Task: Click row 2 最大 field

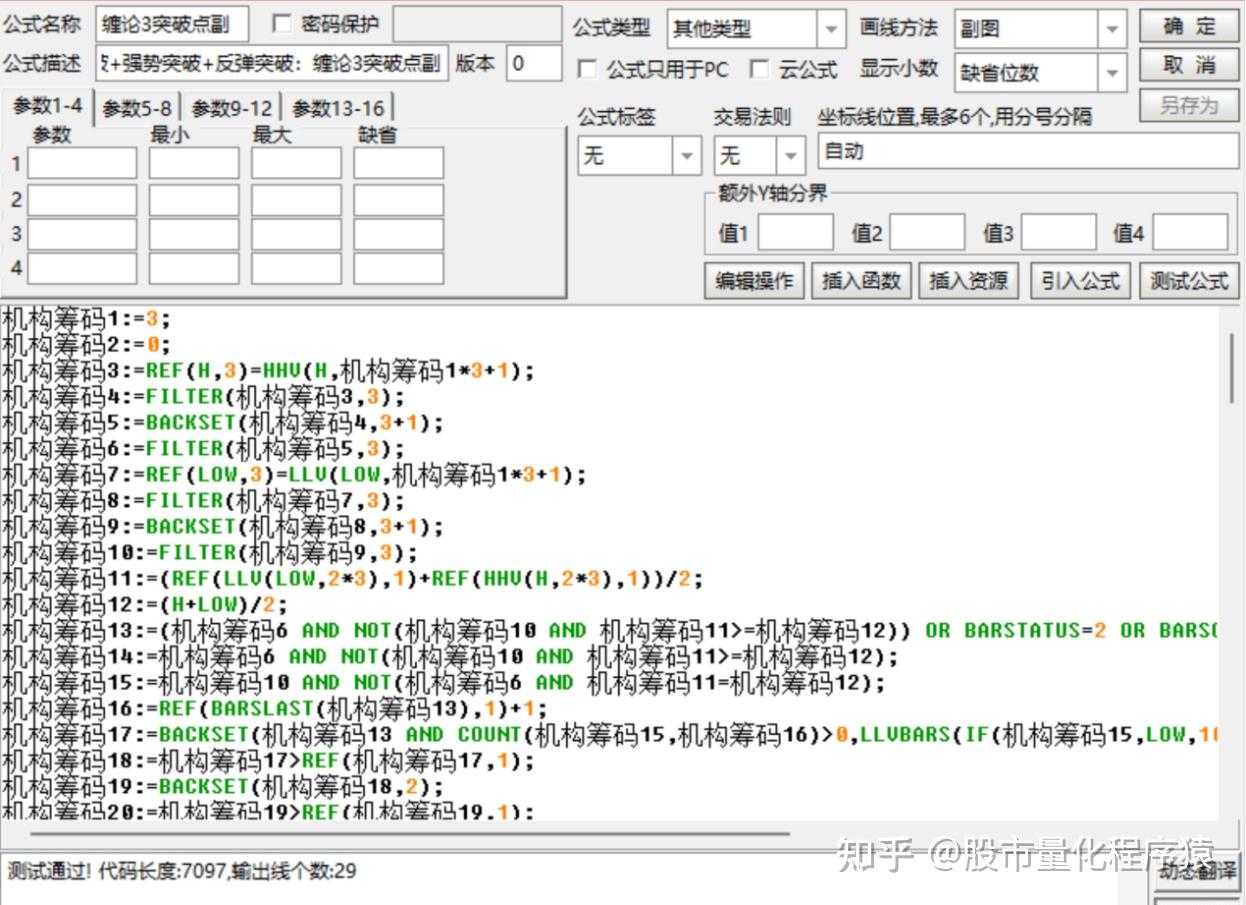Action: pyautogui.click(x=296, y=199)
